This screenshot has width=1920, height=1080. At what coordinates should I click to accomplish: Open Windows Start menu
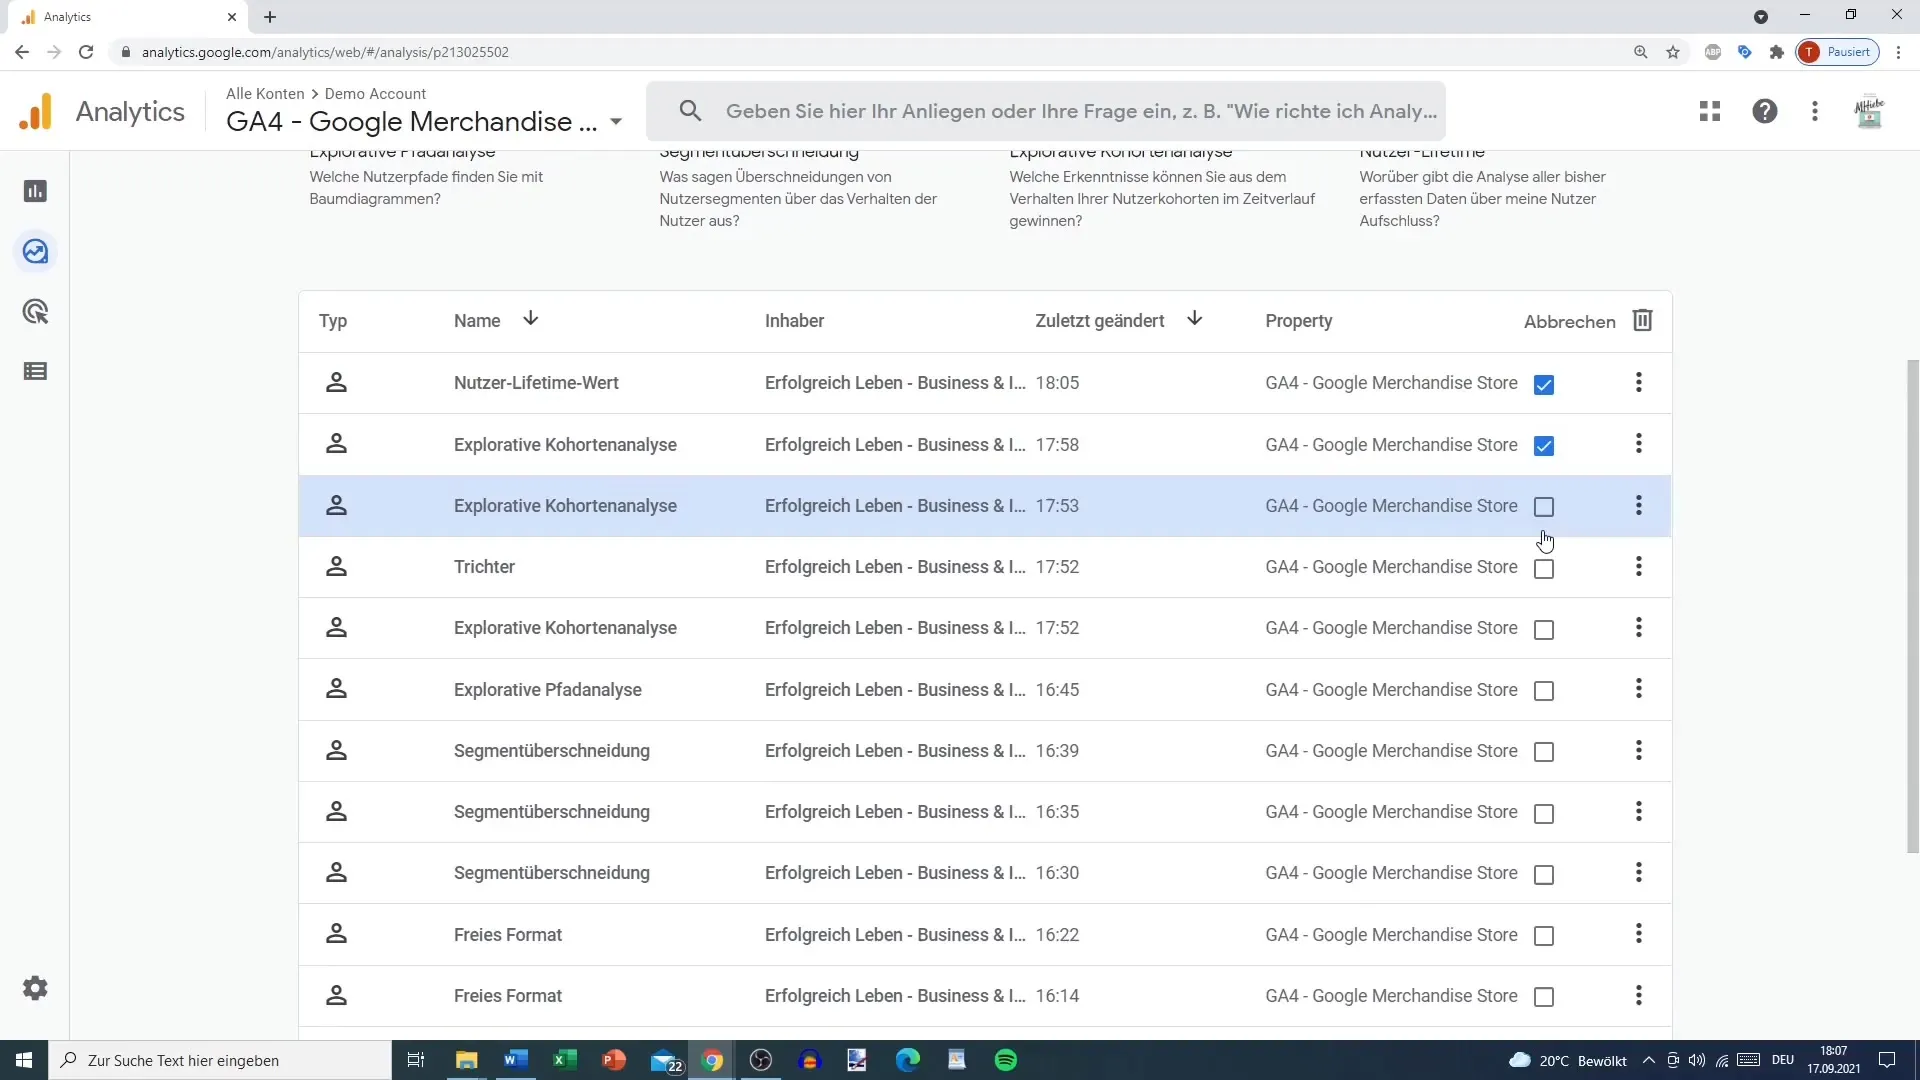click(x=24, y=1060)
